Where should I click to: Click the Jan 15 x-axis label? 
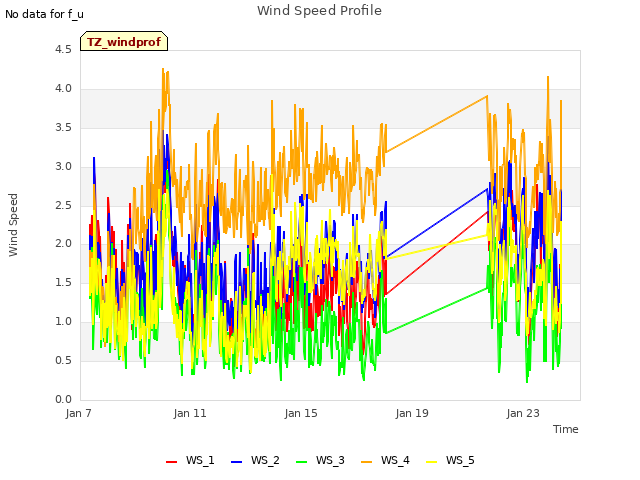click(301, 413)
